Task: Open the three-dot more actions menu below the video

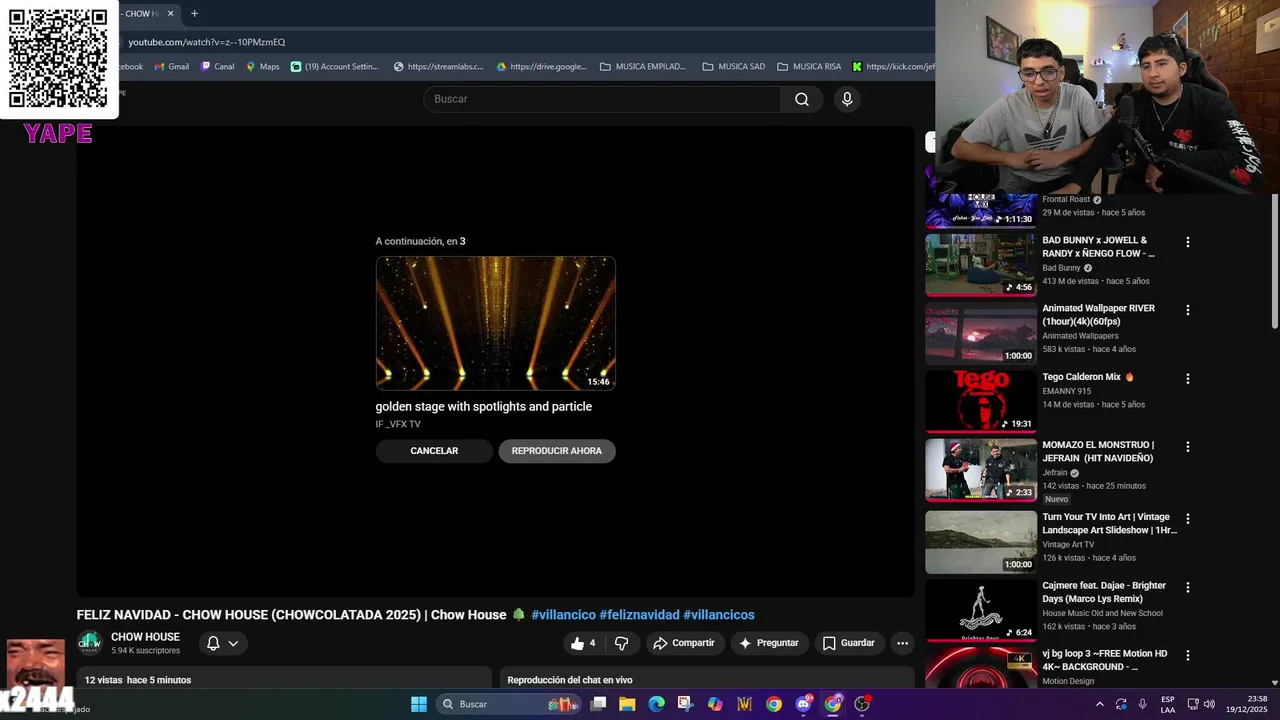Action: pos(902,643)
